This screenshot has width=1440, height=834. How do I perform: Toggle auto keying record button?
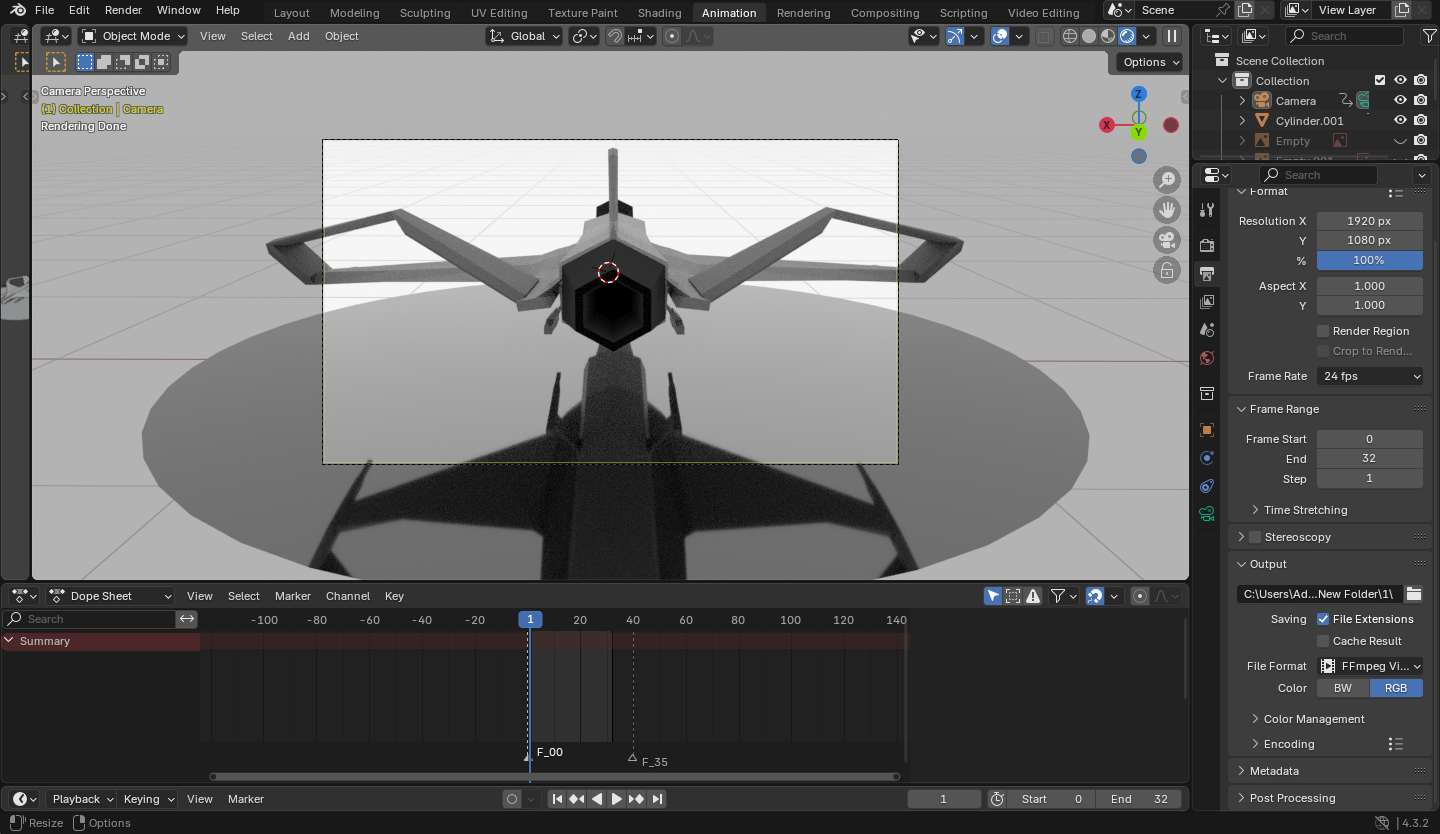(512, 799)
